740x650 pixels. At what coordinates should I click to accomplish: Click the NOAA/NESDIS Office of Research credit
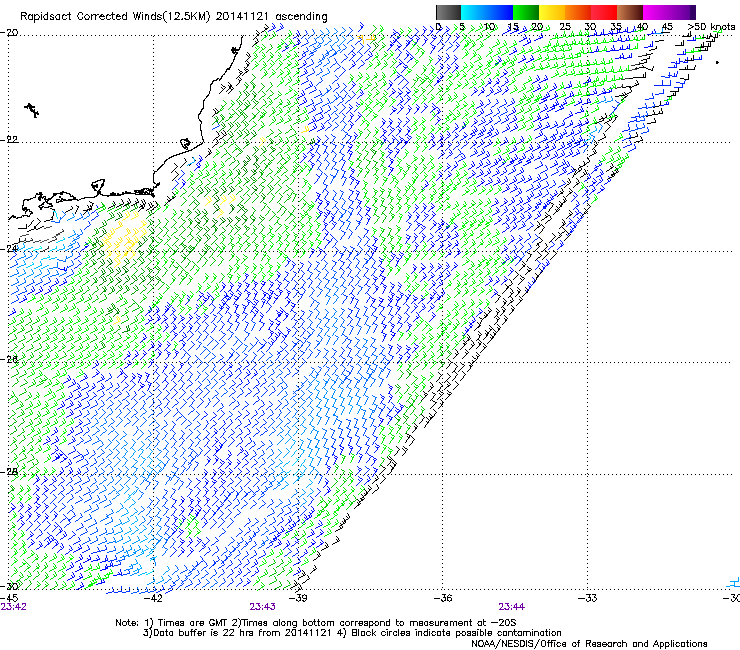click(x=589, y=644)
